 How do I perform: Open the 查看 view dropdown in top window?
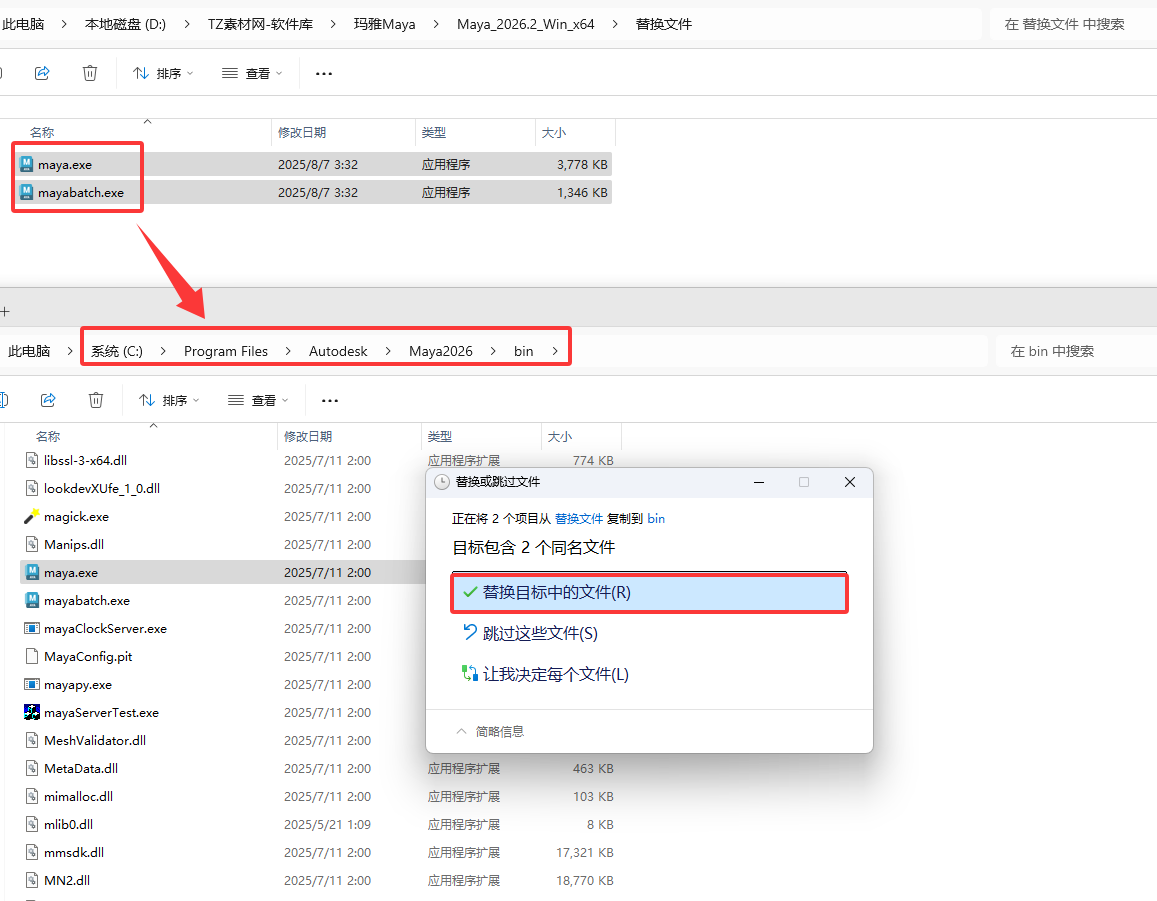(252, 73)
